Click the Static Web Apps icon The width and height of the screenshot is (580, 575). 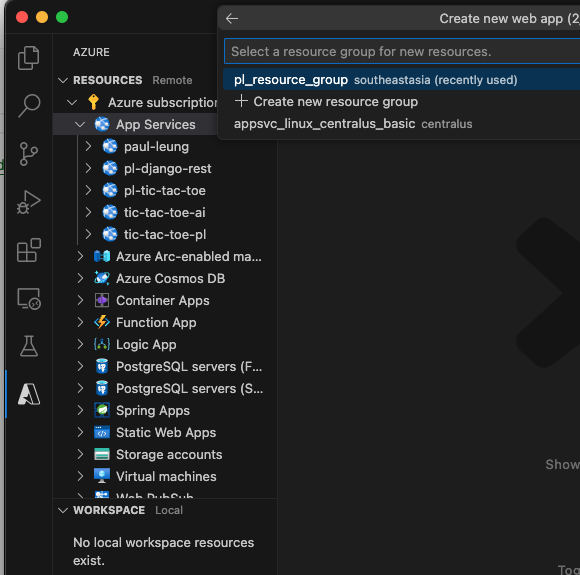[102, 432]
